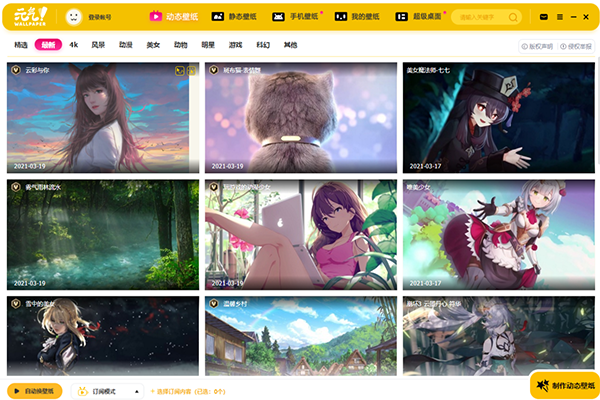Toggle 自动换壁纸 auto-change wallpaper
This screenshot has height=400, width=600.
click(35, 390)
